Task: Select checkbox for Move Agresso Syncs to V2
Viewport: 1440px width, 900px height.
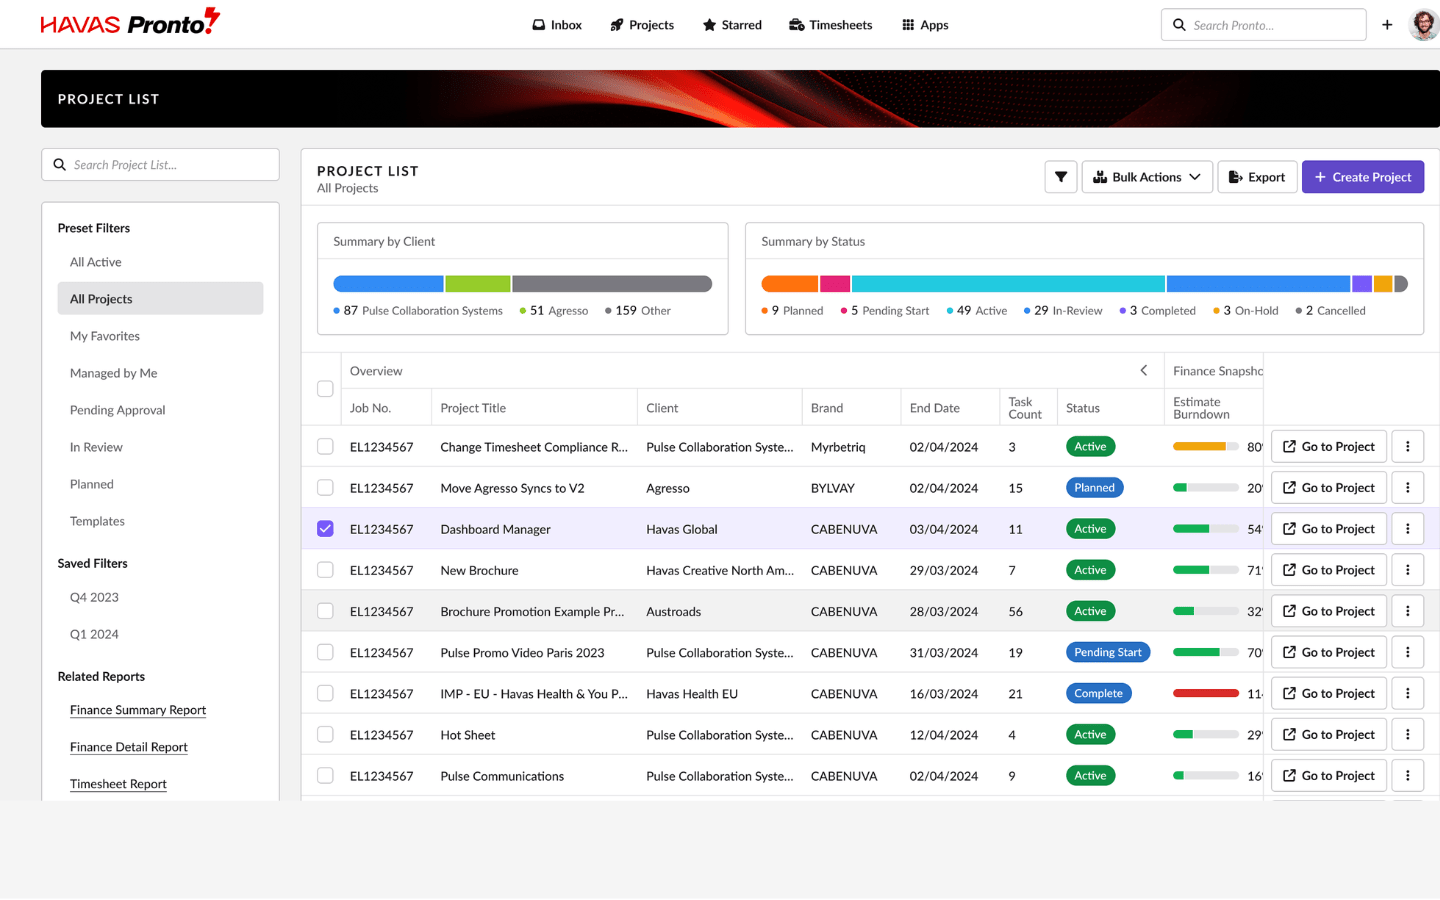Action: pos(325,488)
